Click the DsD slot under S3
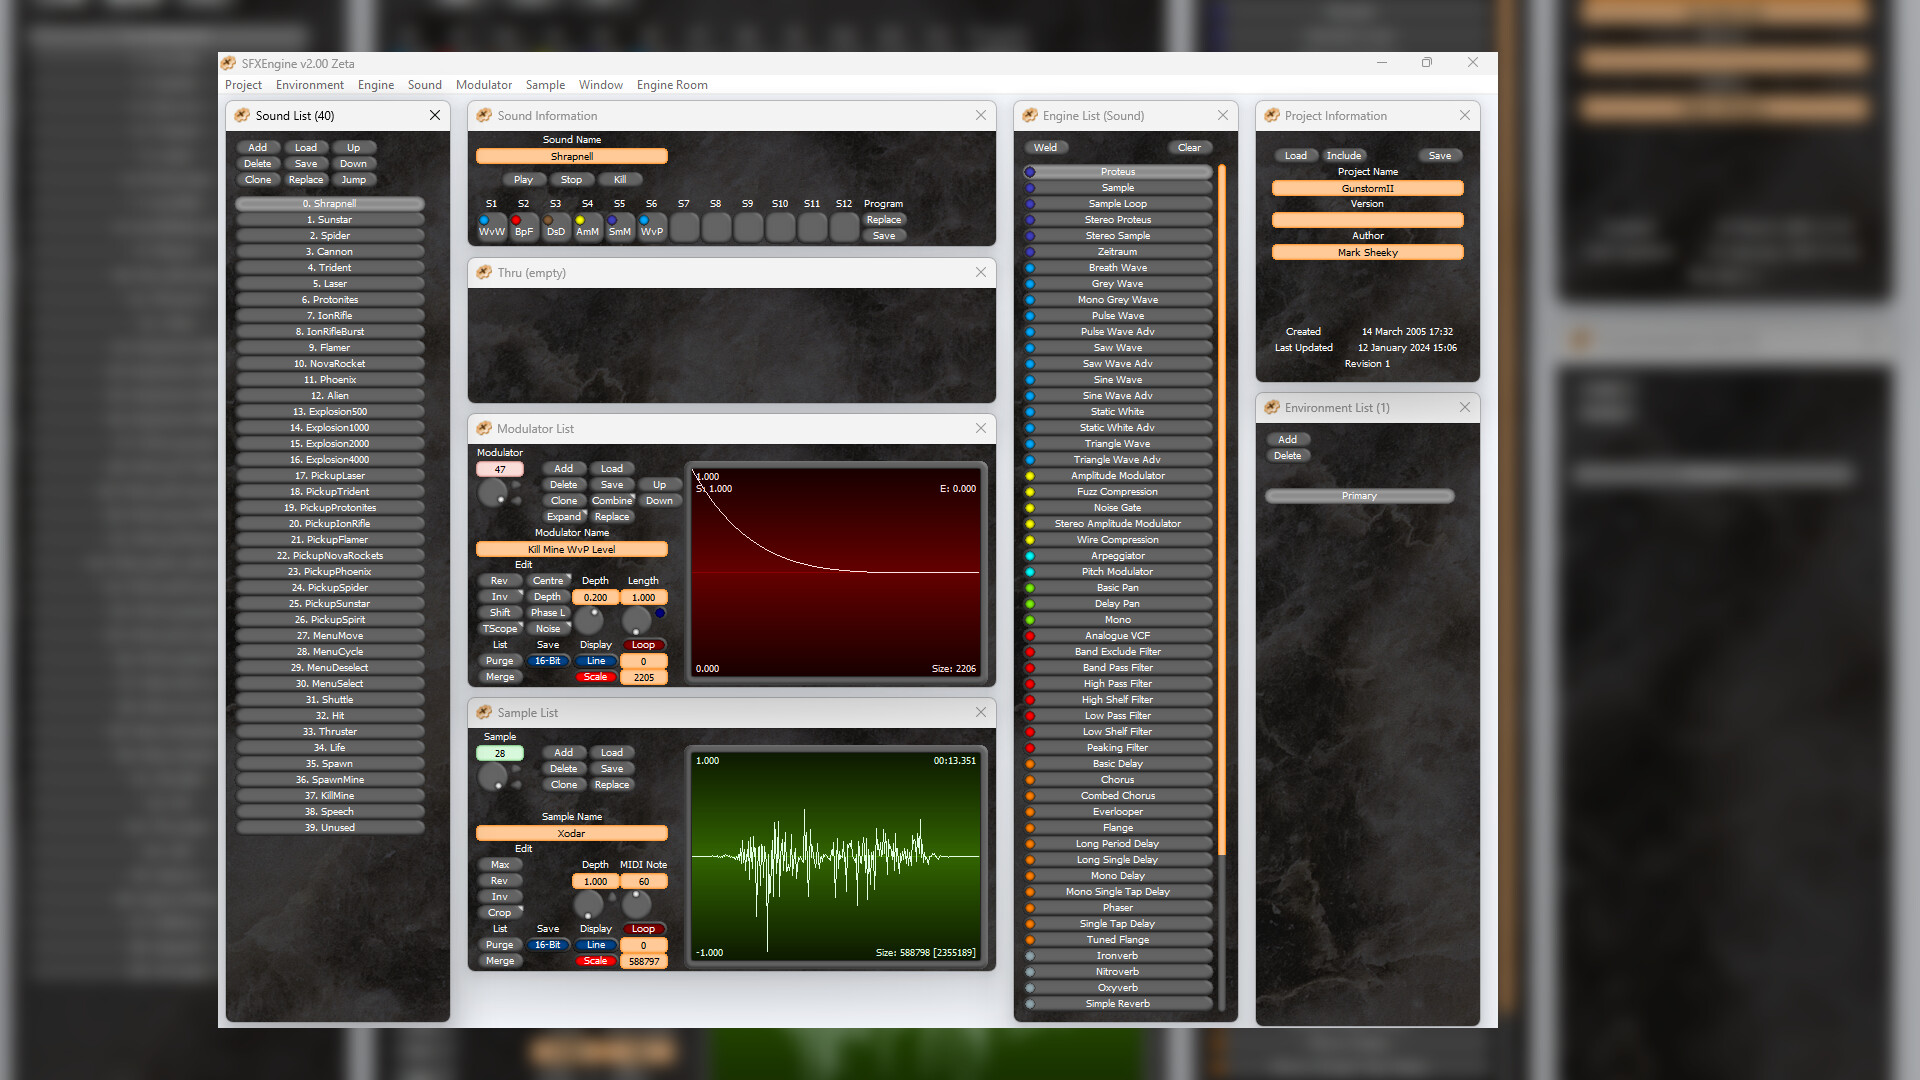This screenshot has width=1920, height=1080. 555,228
